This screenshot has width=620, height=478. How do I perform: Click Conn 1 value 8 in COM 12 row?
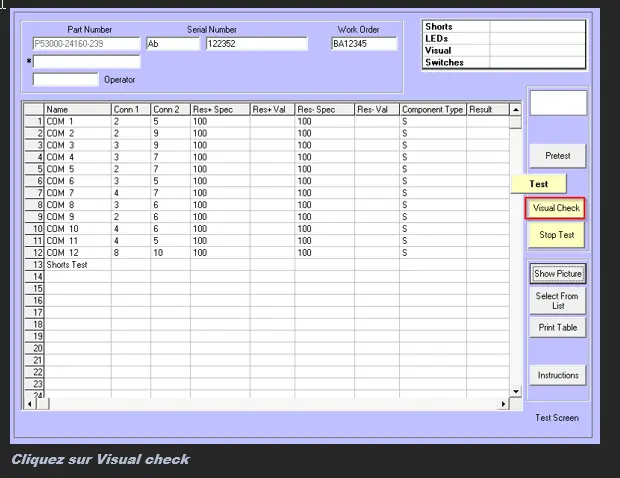[131, 253]
